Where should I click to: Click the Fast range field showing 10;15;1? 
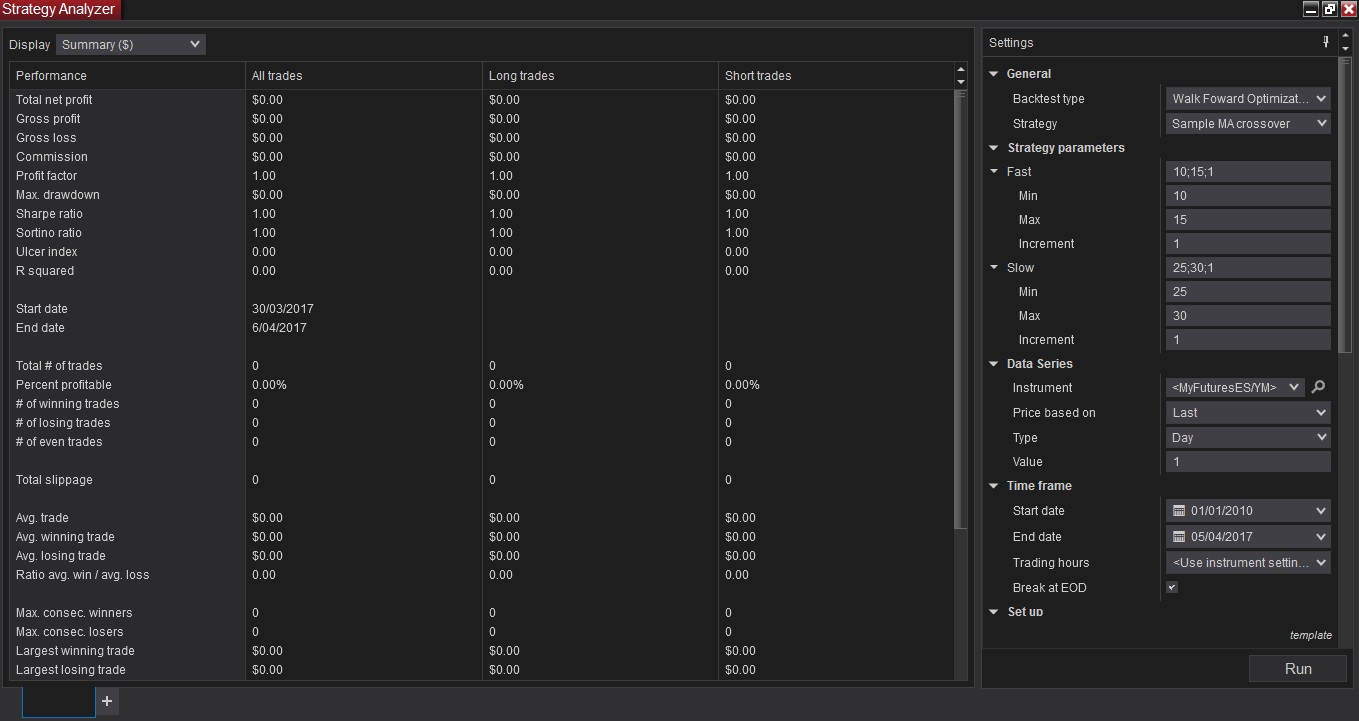[1248, 172]
